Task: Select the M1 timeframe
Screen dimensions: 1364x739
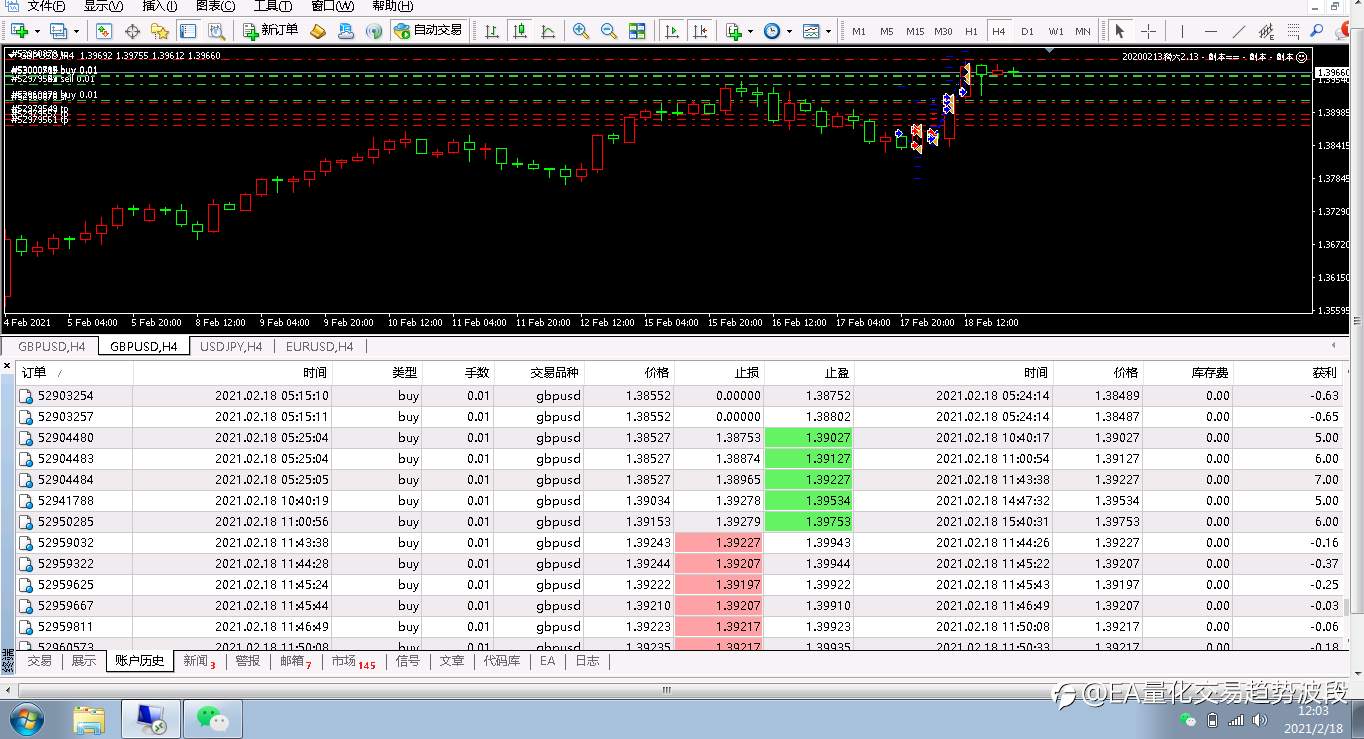Action: (x=859, y=31)
